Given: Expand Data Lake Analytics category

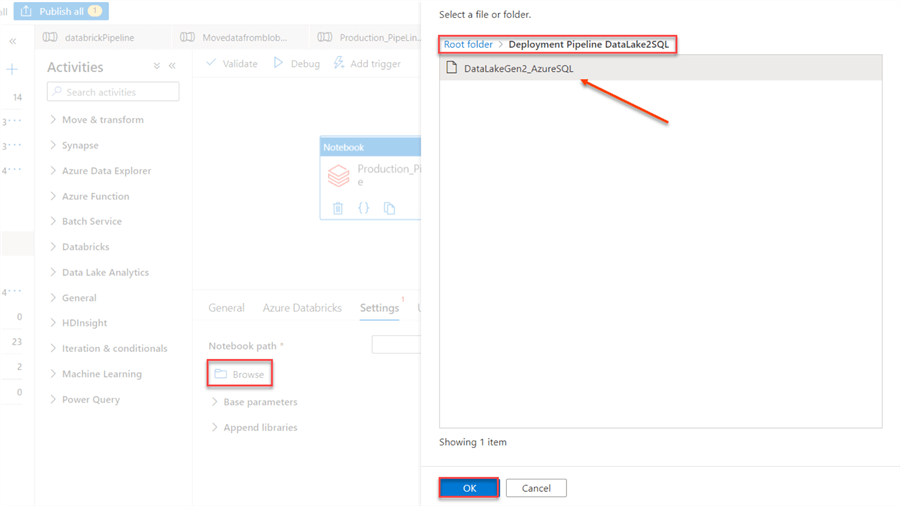Looking at the screenshot, I should click(x=105, y=272).
